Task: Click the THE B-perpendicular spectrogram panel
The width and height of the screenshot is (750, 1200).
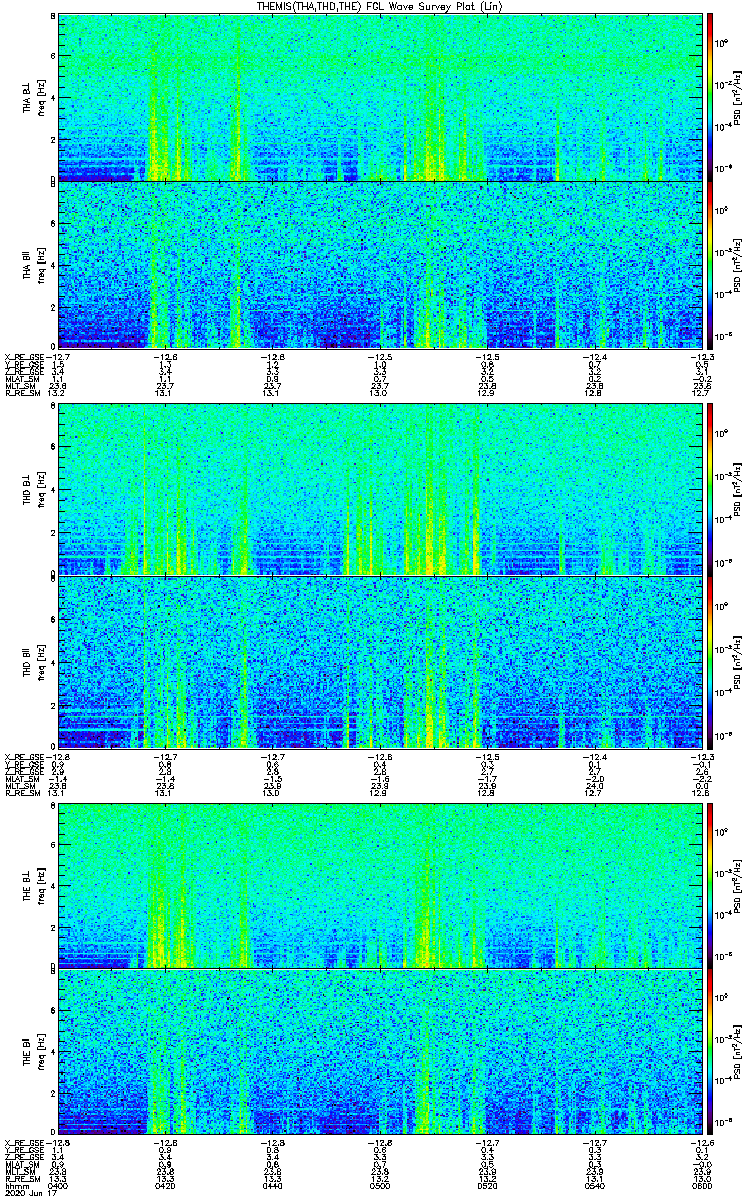Action: tap(378, 884)
